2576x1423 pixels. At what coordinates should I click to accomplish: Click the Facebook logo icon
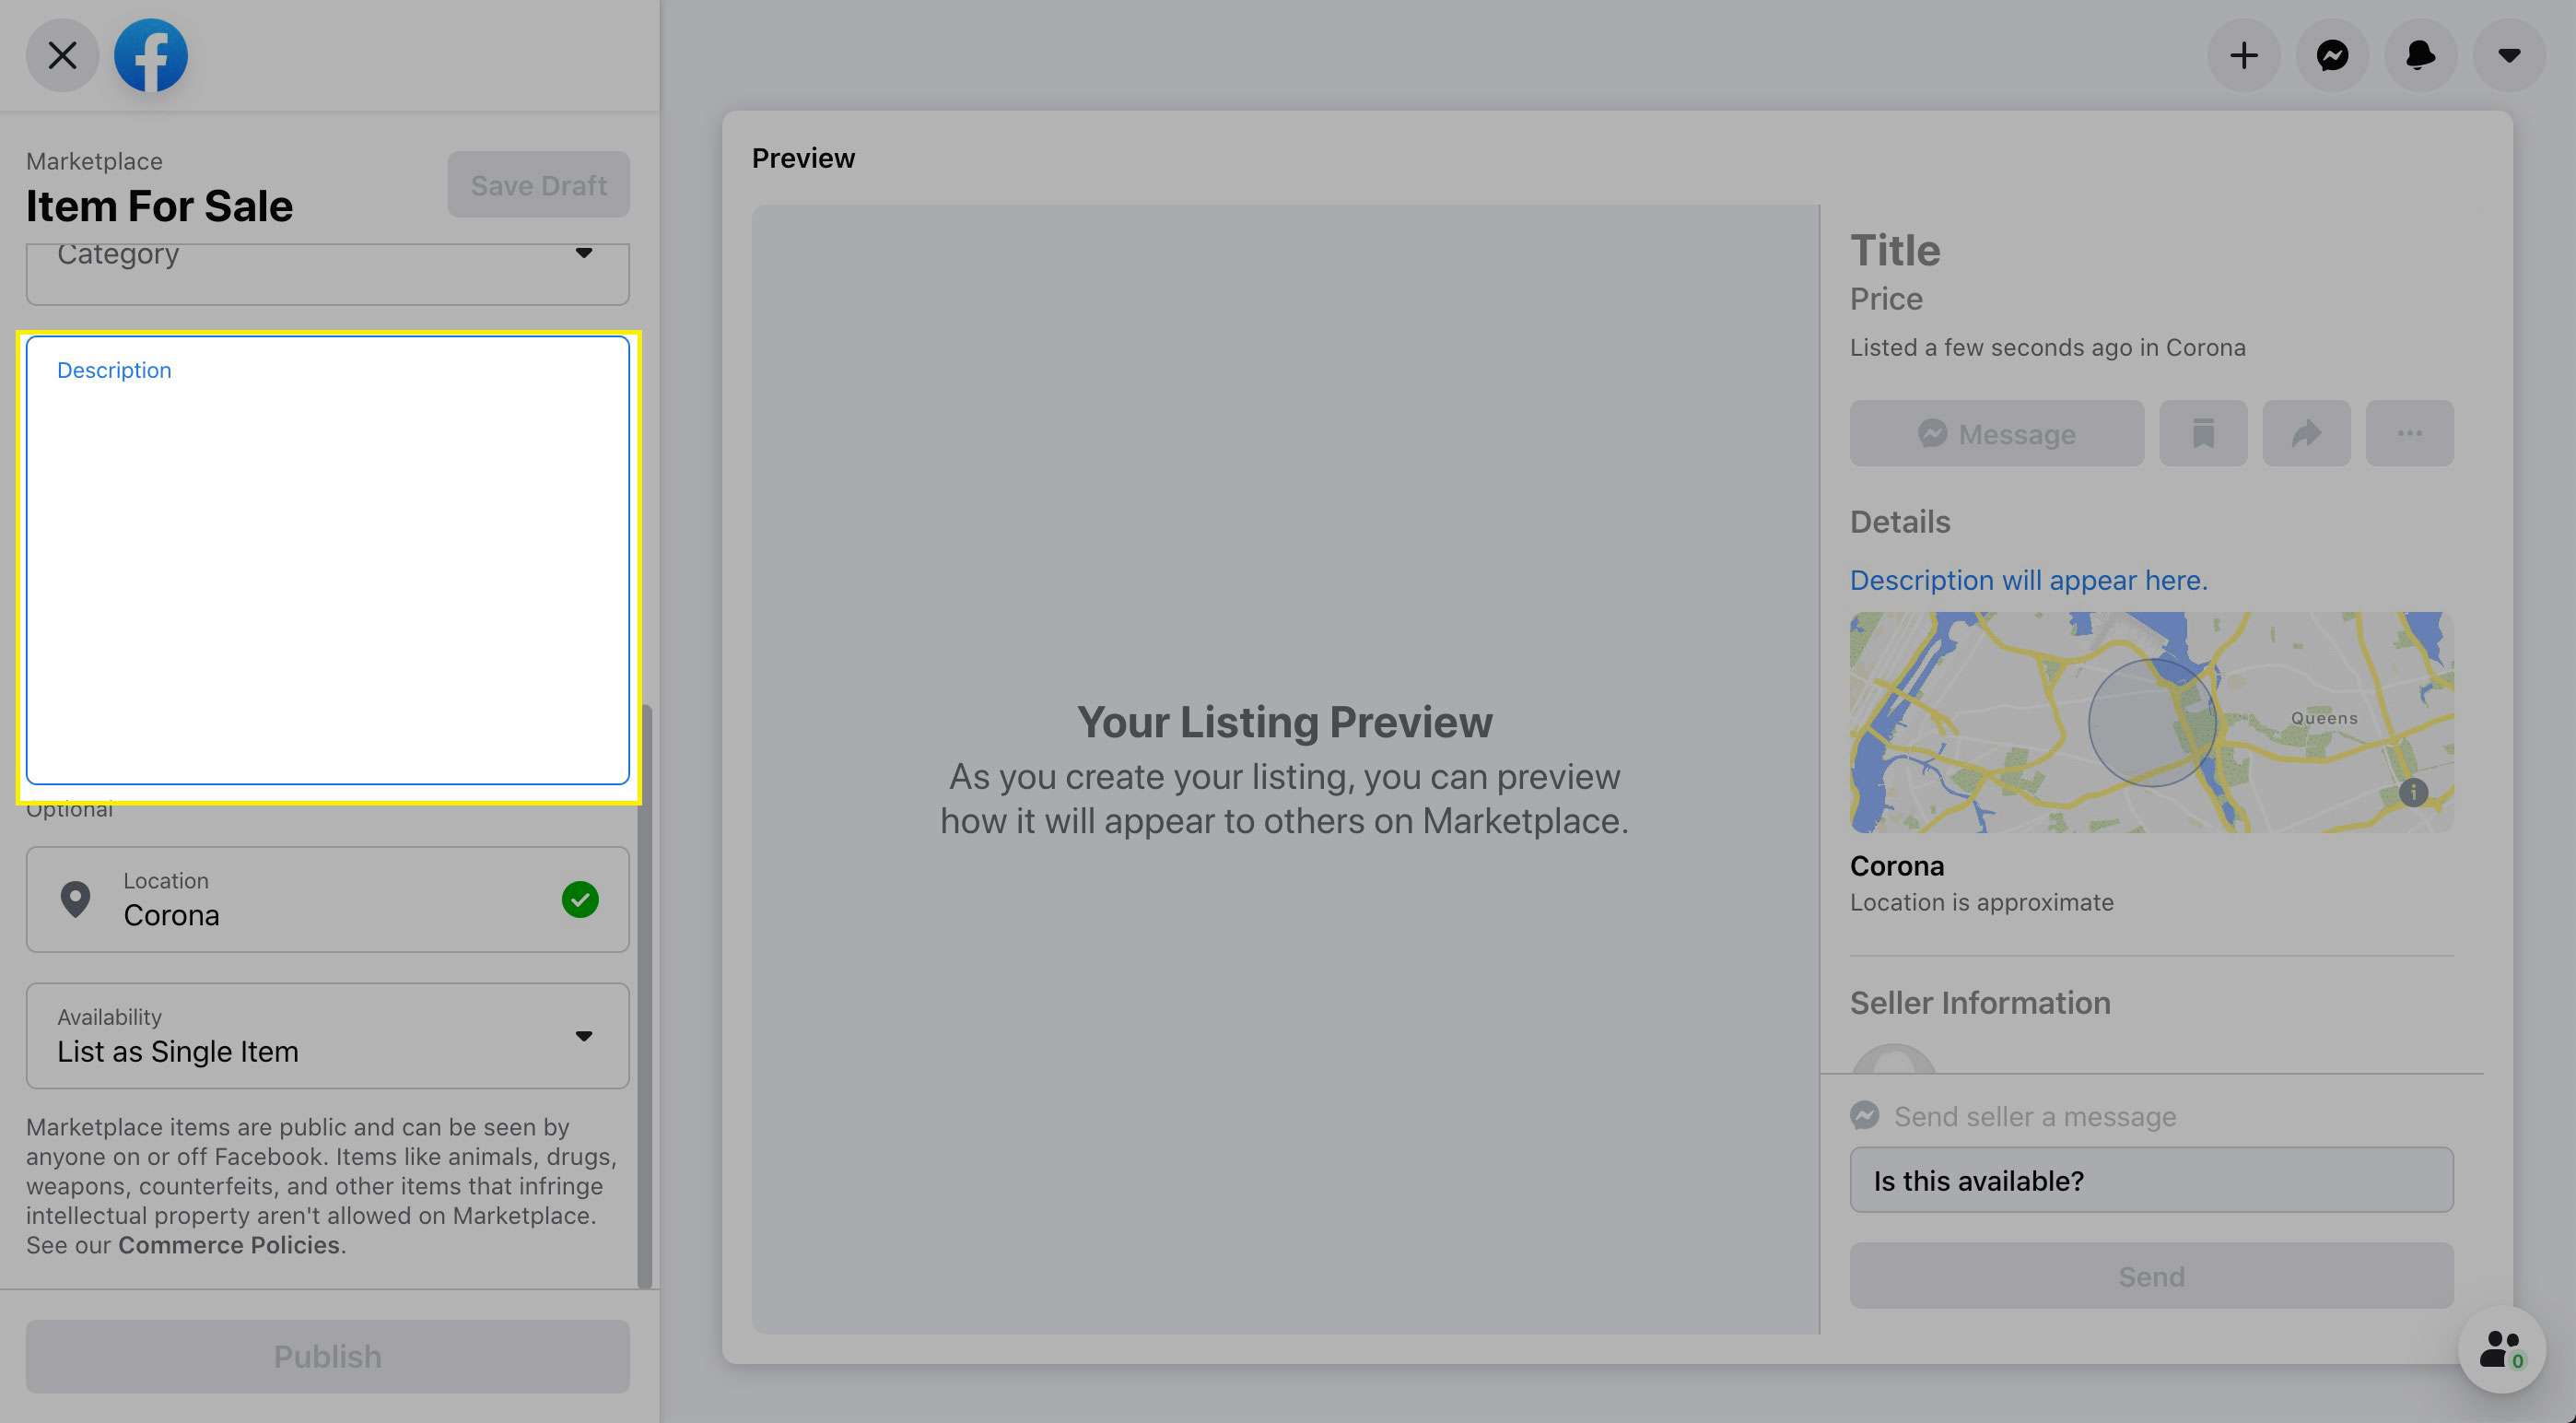click(x=150, y=54)
